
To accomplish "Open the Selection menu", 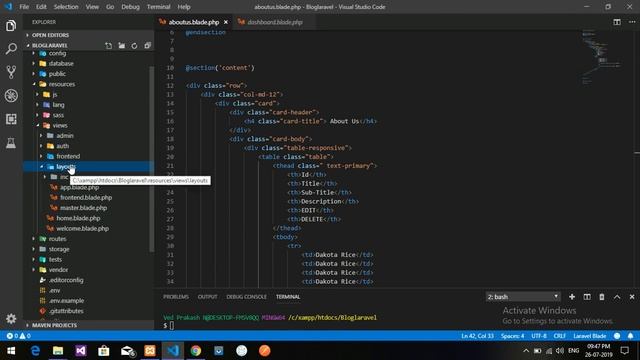I will click(66, 7).
